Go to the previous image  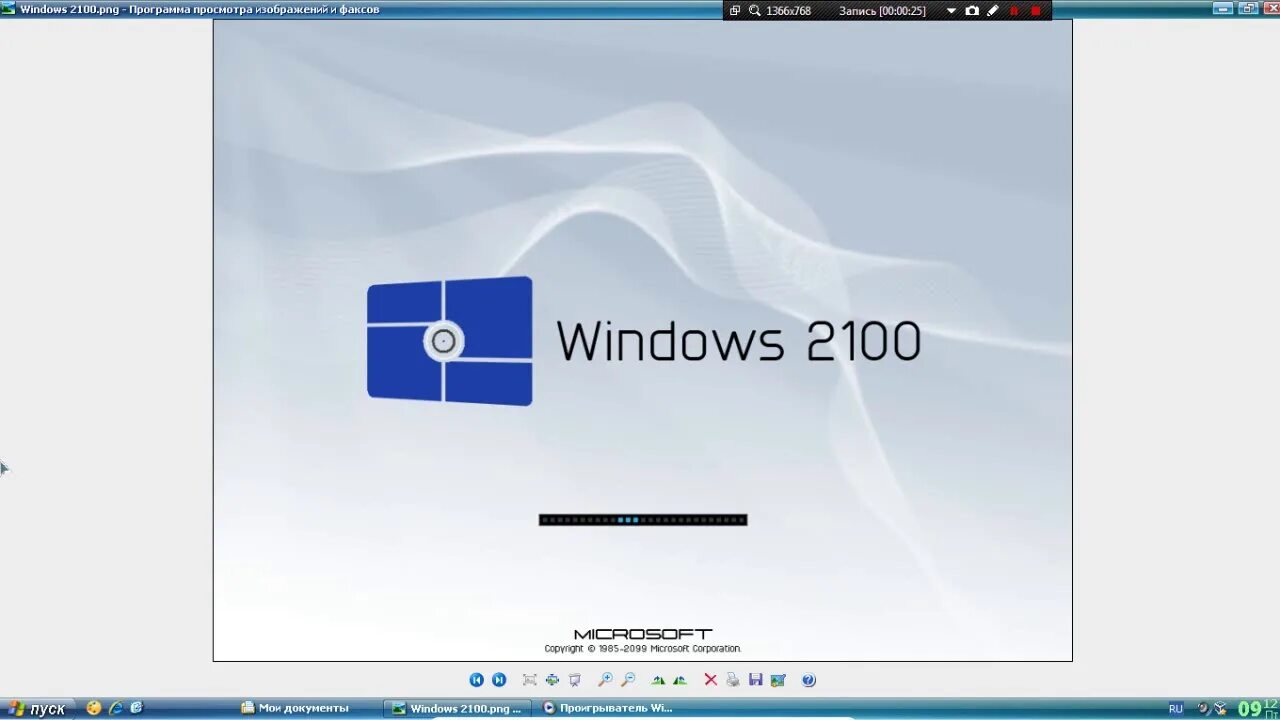[x=476, y=680]
